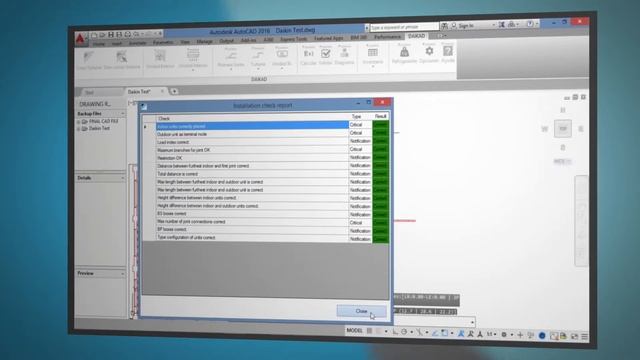Collapse the Details panel section
Viewport: 640px width, 360px height.
pyautogui.click(x=122, y=178)
